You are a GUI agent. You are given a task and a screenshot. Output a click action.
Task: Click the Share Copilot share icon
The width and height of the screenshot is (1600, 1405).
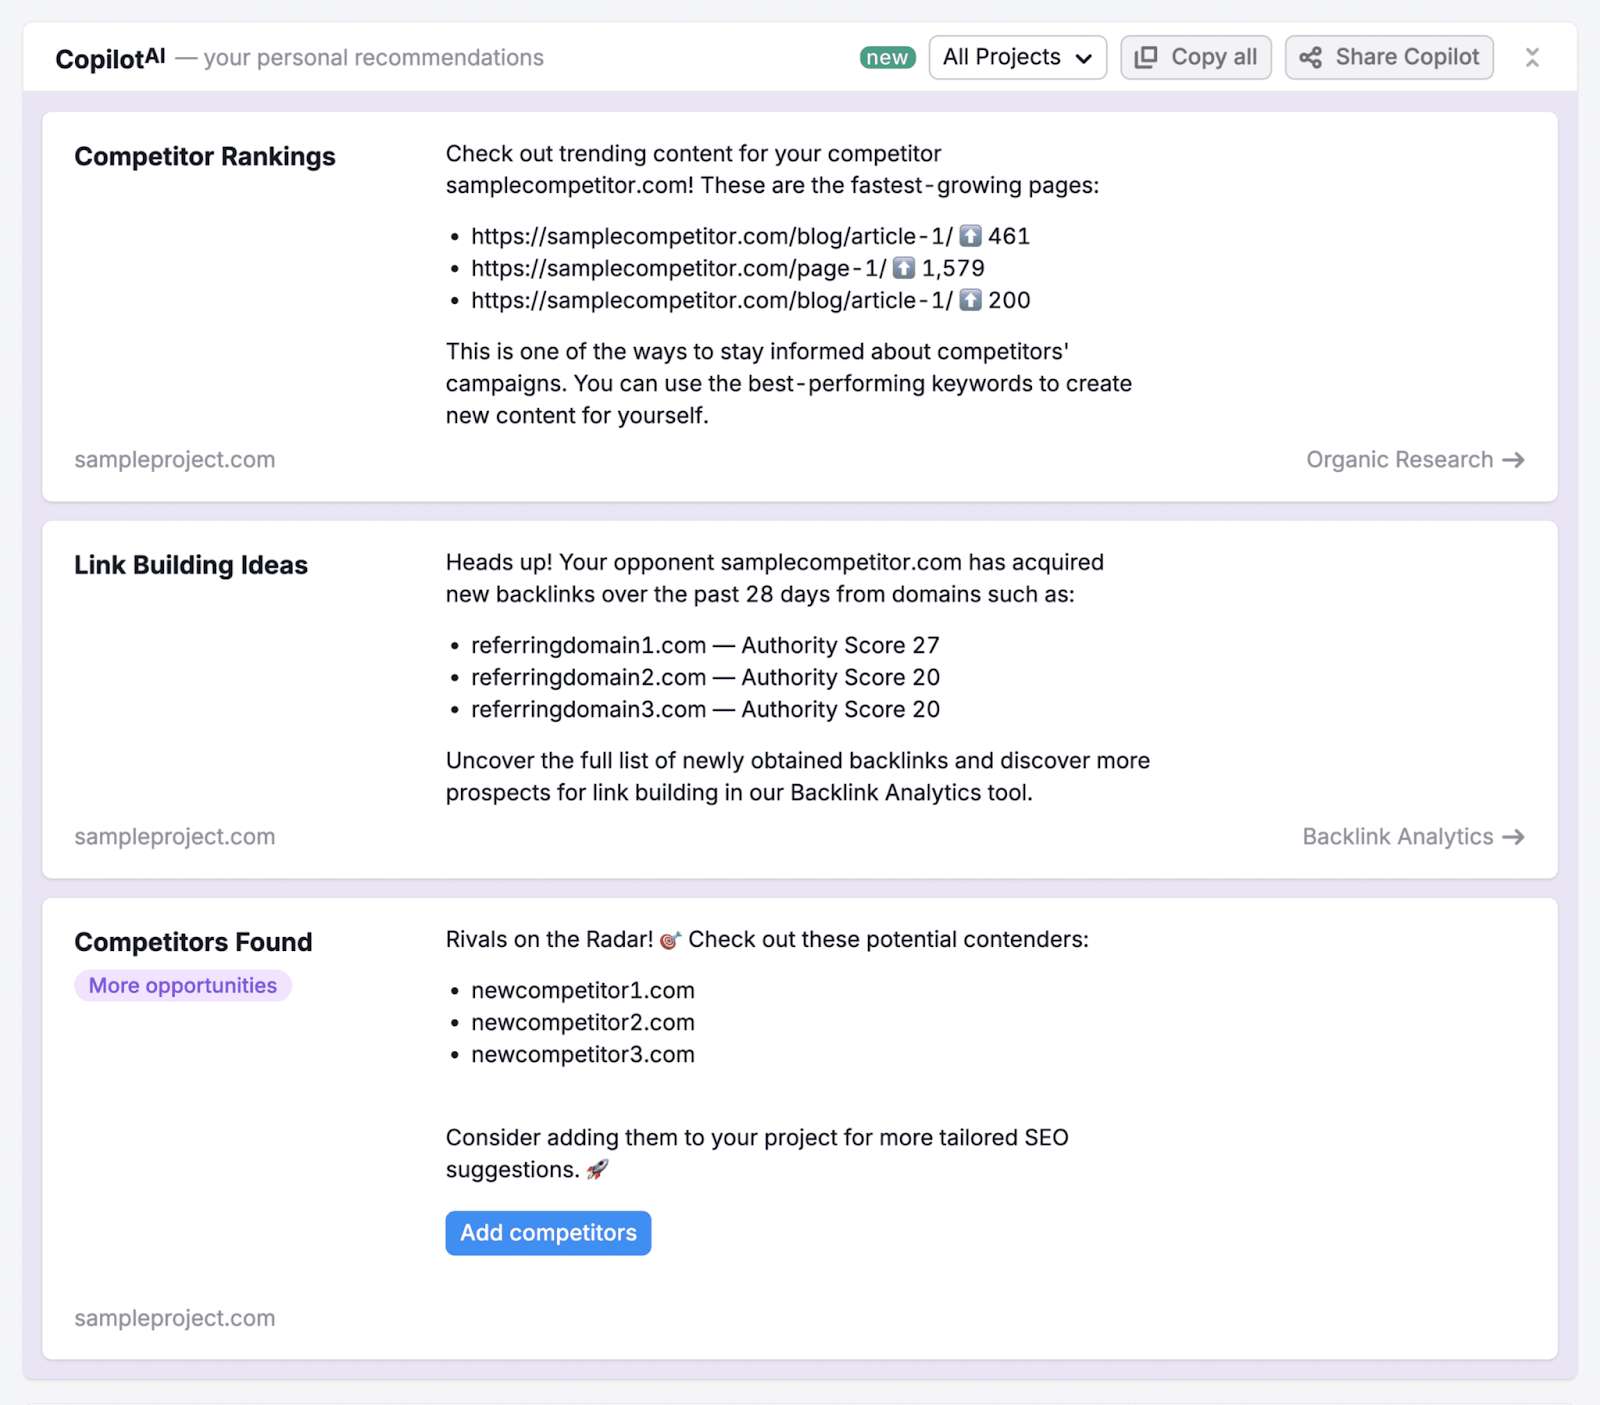[x=1310, y=57]
